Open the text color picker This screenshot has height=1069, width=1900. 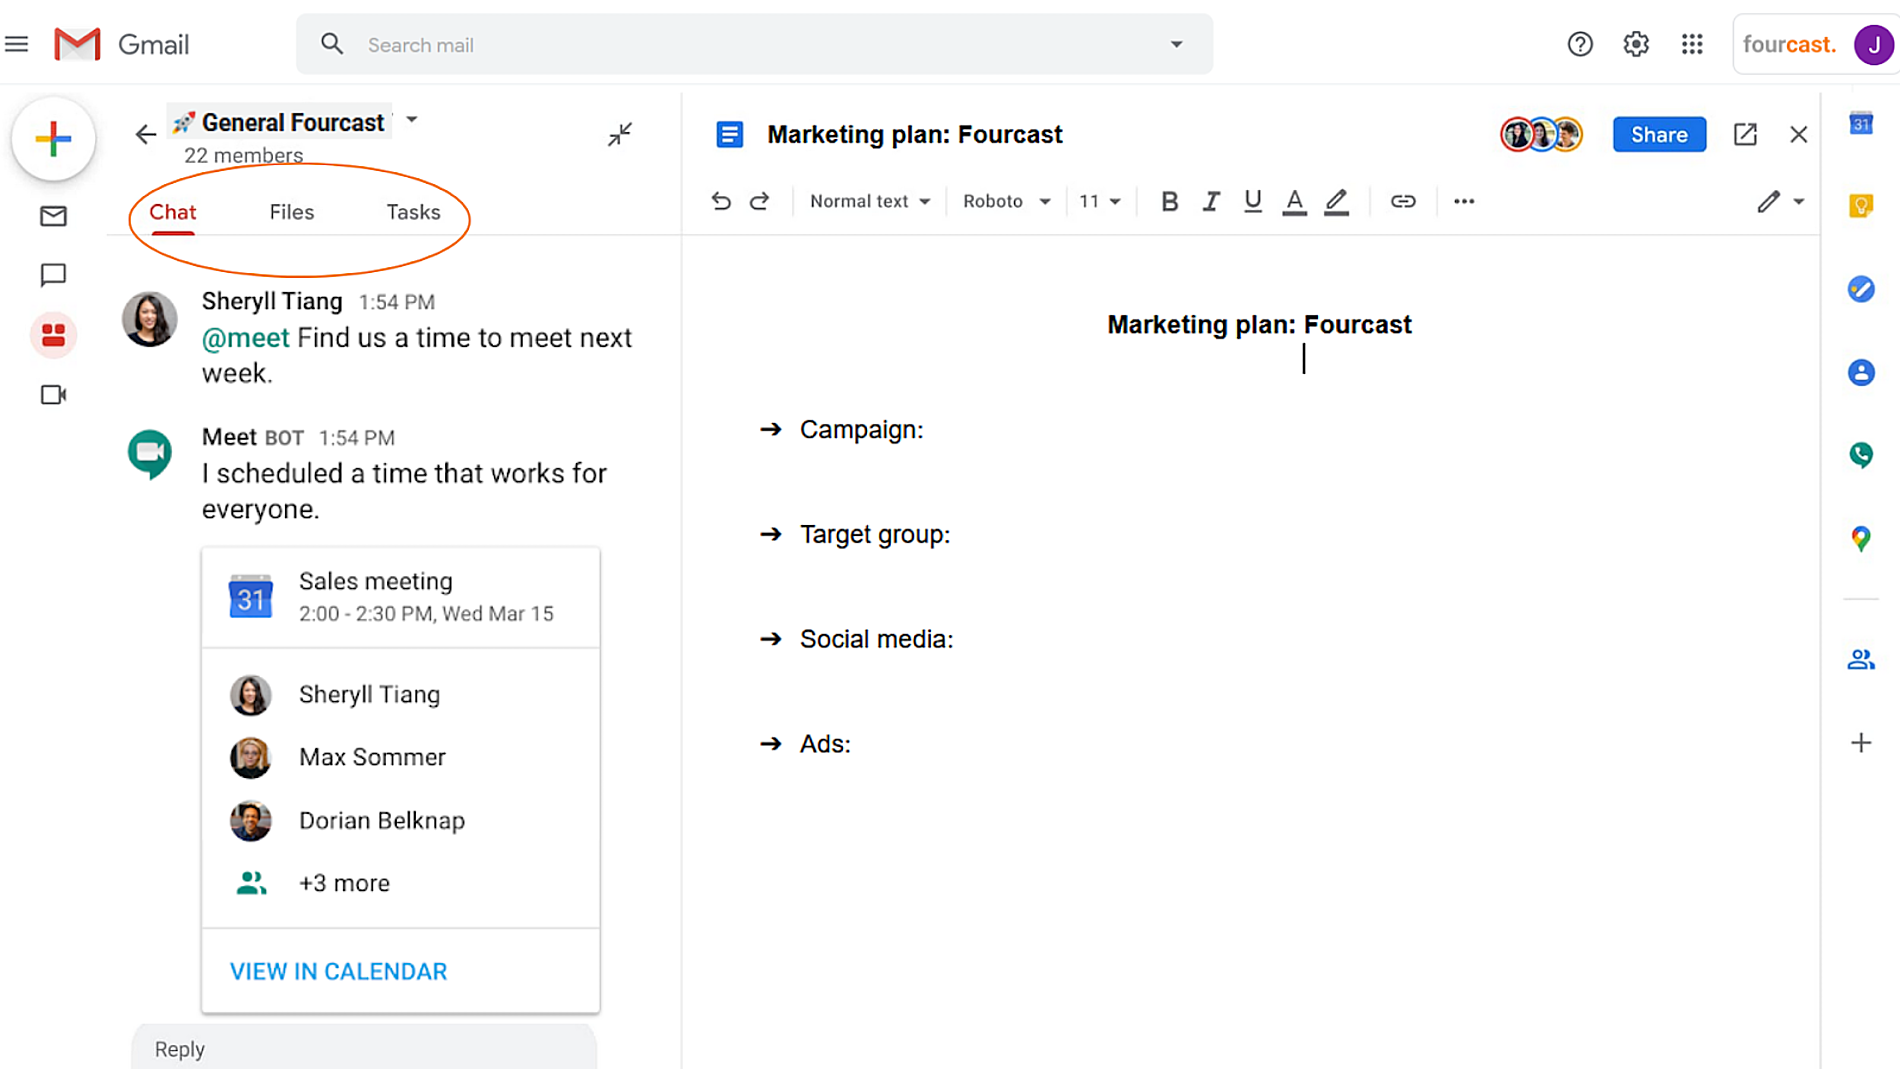(1294, 202)
